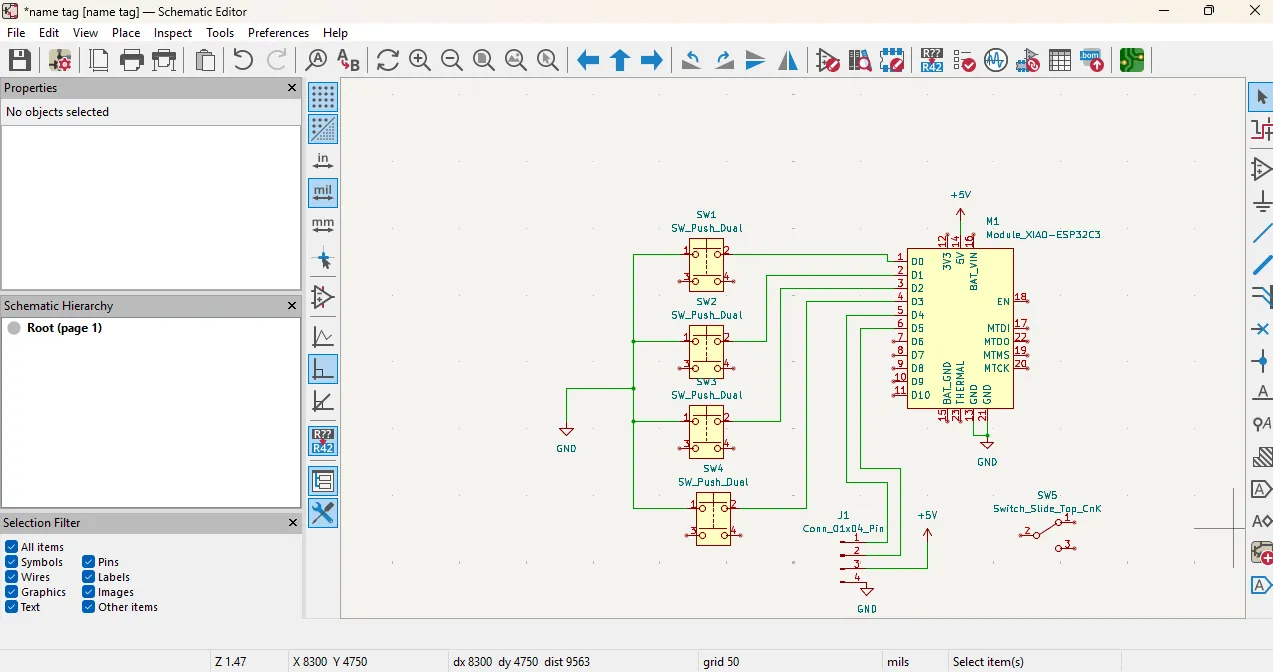Open the Place menu
The width and height of the screenshot is (1273, 672).
click(x=126, y=33)
